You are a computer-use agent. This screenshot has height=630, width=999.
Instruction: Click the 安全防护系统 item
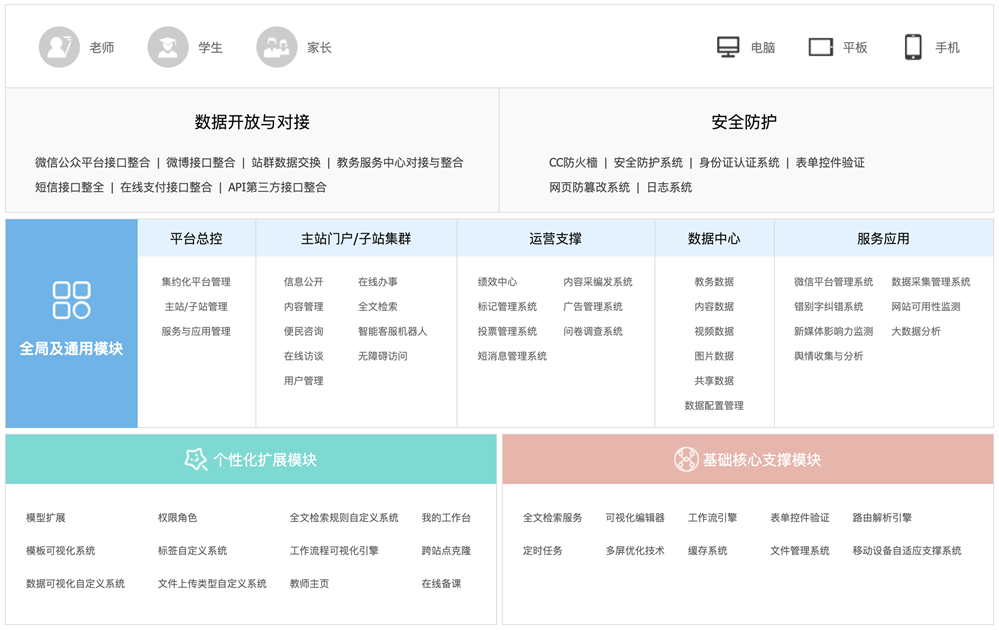(x=648, y=162)
